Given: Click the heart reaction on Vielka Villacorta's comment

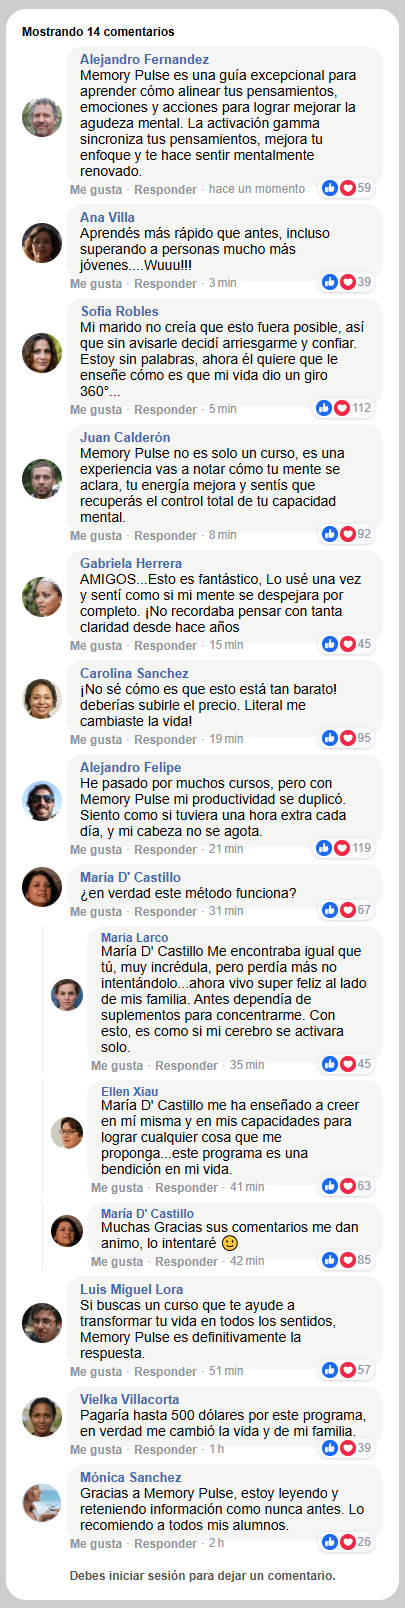Looking at the screenshot, I should (x=348, y=1448).
